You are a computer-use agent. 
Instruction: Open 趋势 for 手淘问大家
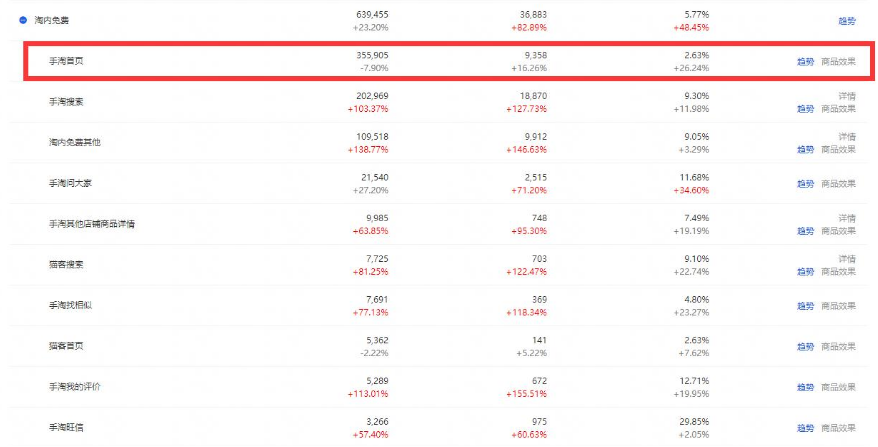tap(805, 184)
